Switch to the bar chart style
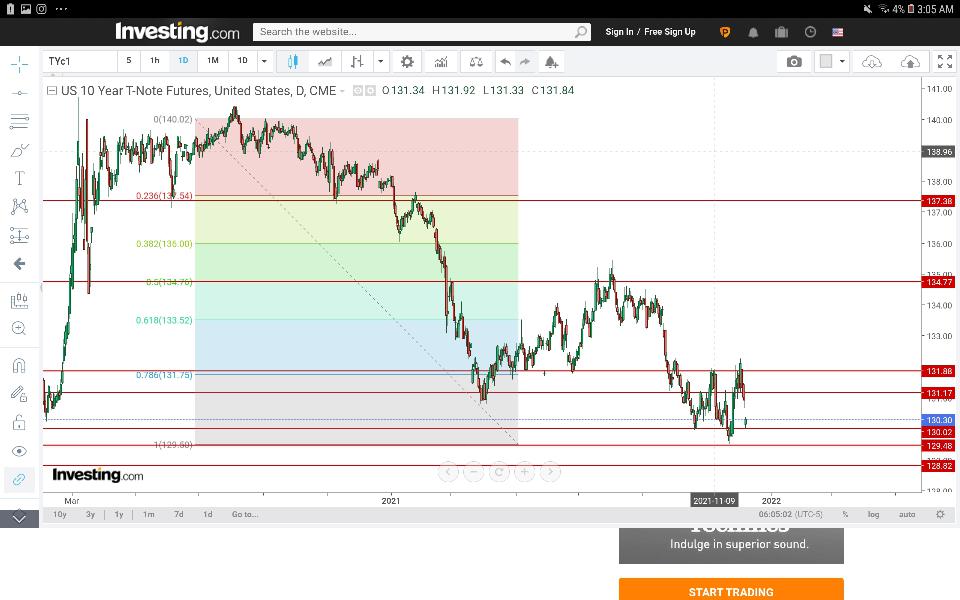Image resolution: width=960 pixels, height=600 pixels. [x=357, y=61]
